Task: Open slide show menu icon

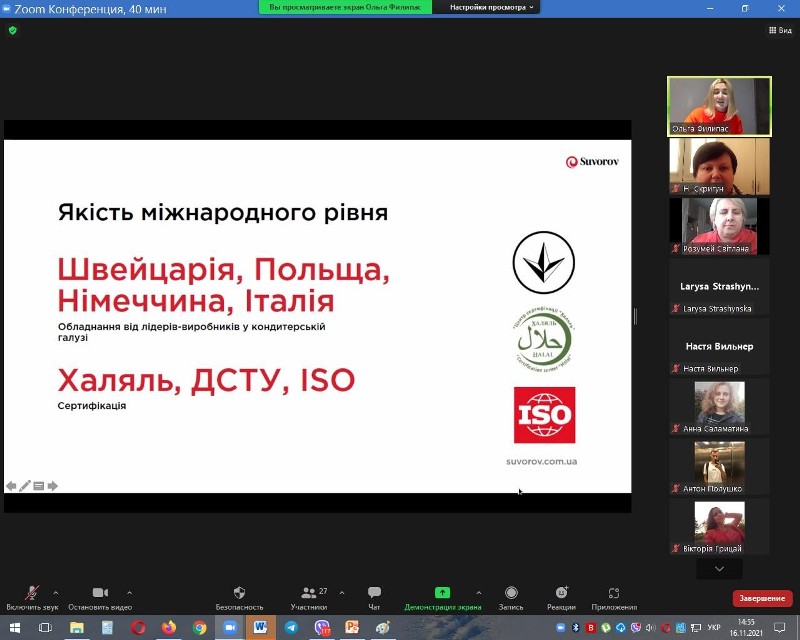Action: pyautogui.click(x=38, y=486)
